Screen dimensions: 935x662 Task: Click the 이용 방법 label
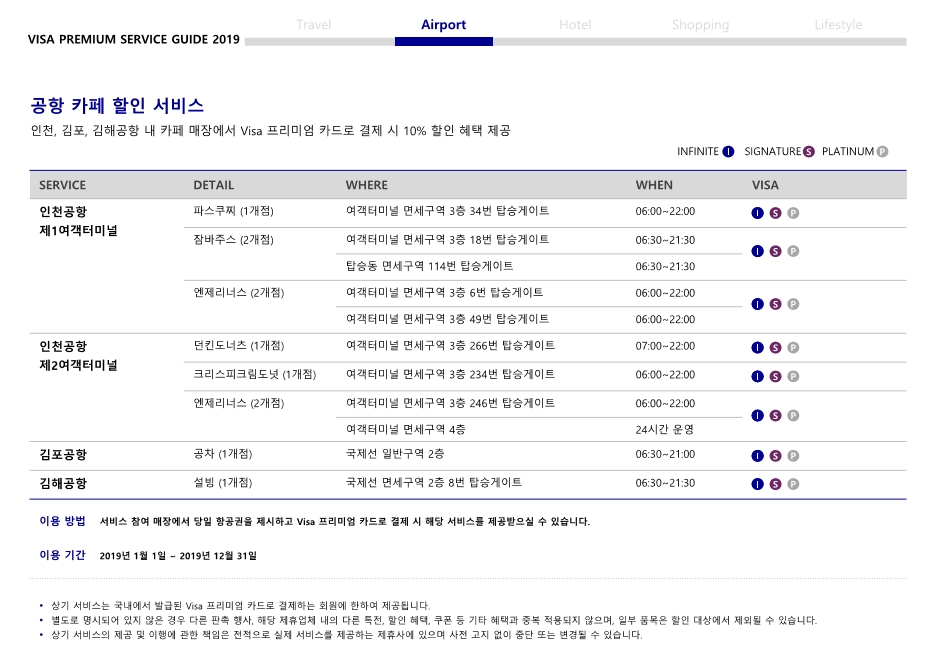(62, 521)
